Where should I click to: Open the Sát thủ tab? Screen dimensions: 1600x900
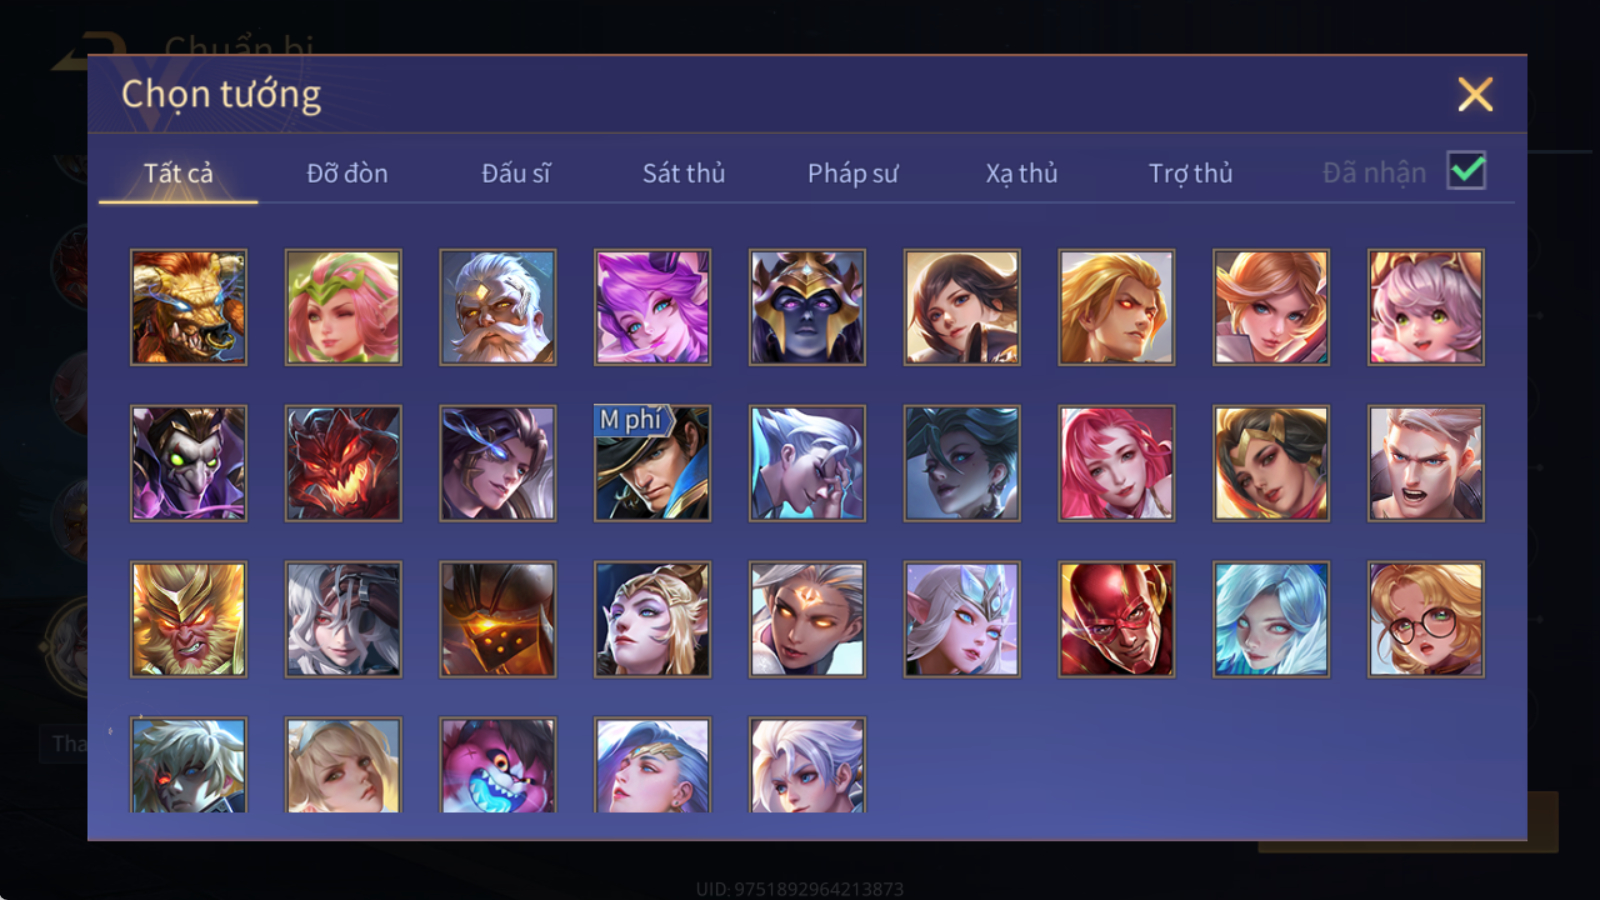coord(684,173)
